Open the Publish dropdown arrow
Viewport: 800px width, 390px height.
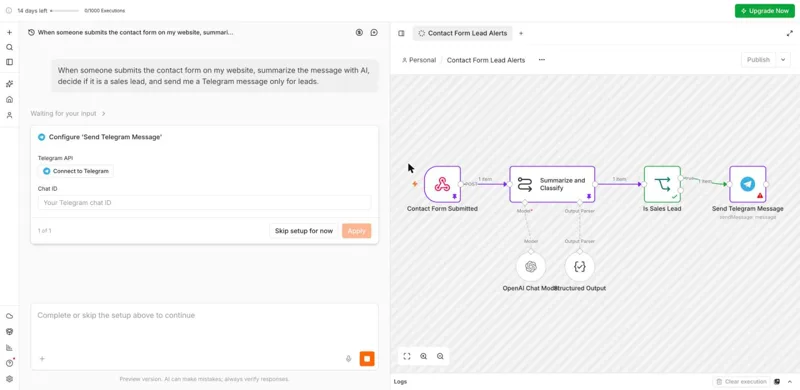coord(783,60)
